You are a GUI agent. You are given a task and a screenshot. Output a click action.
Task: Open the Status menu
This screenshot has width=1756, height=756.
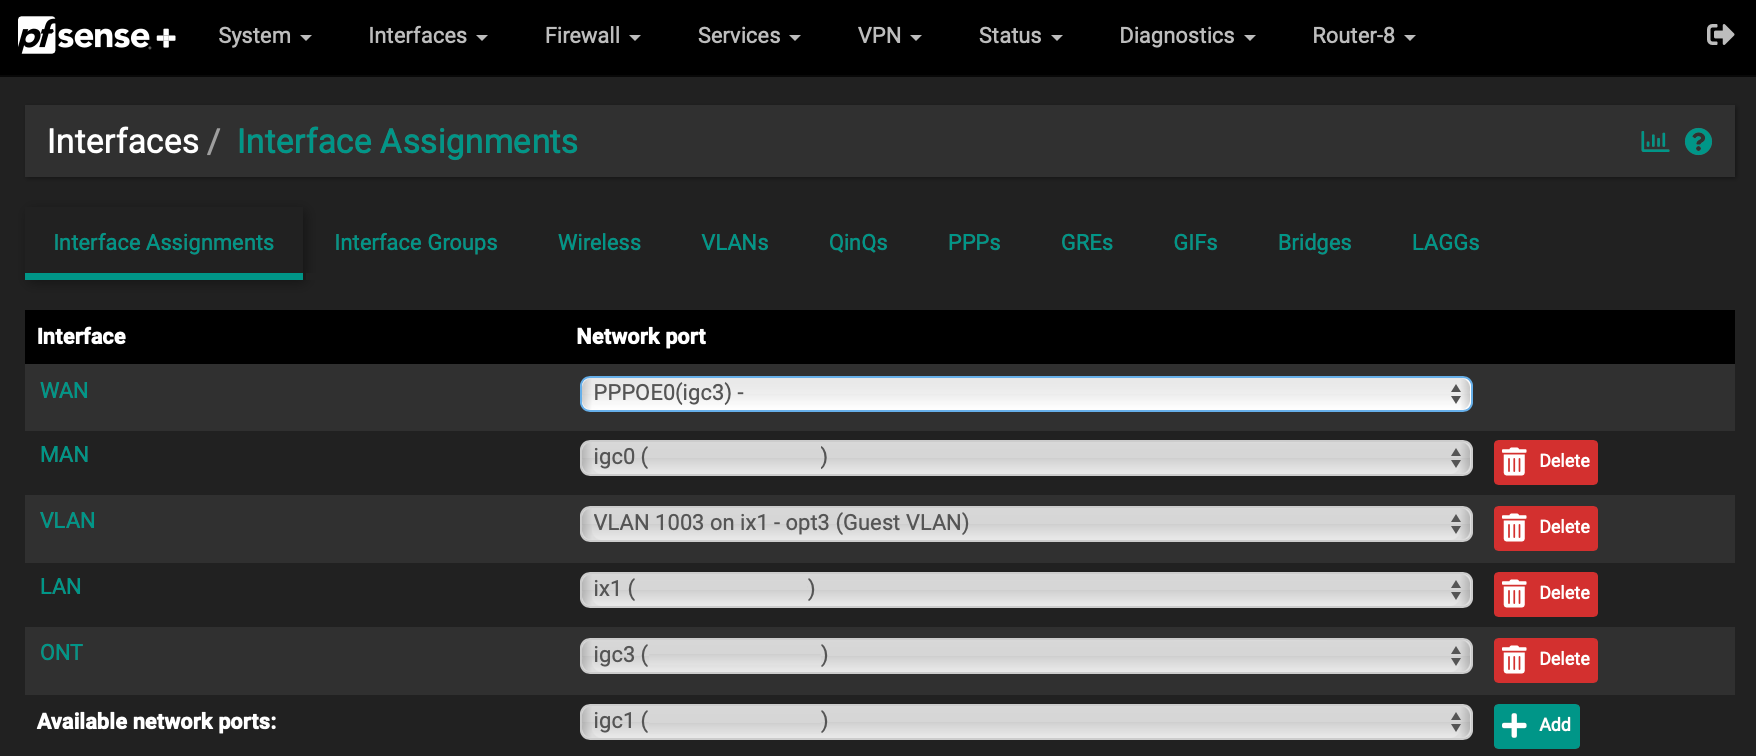[x=1021, y=36]
